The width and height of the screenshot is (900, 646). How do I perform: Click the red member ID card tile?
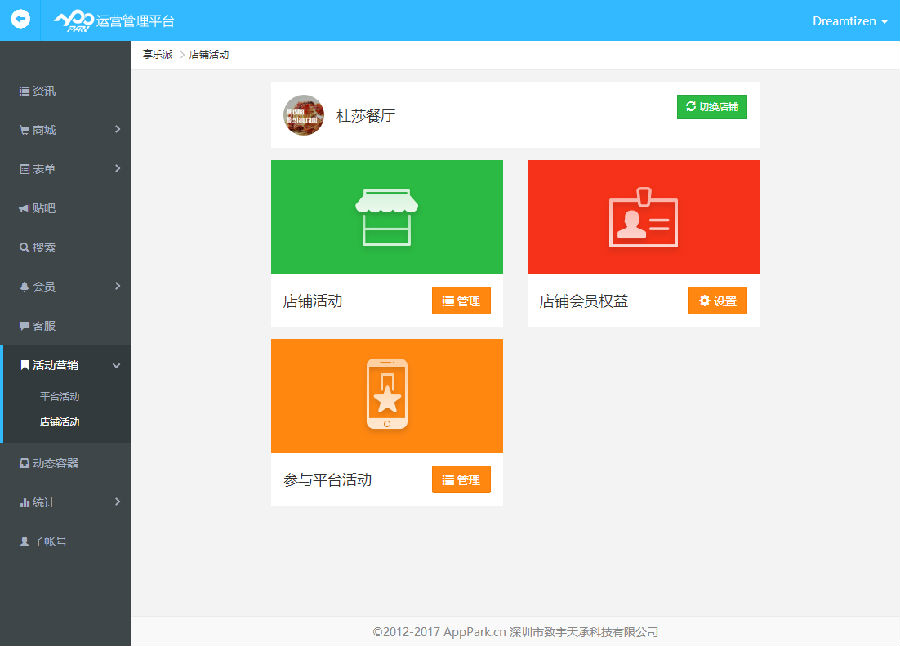(643, 217)
